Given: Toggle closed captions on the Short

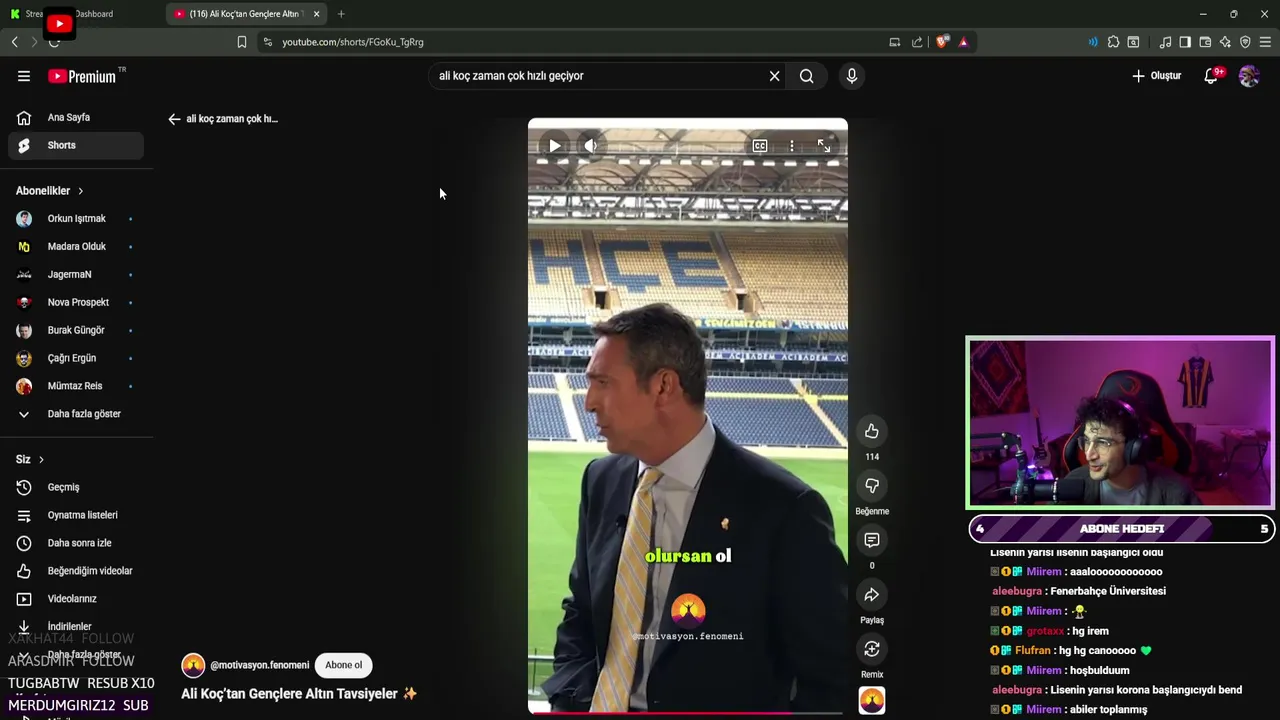Looking at the screenshot, I should (x=760, y=146).
